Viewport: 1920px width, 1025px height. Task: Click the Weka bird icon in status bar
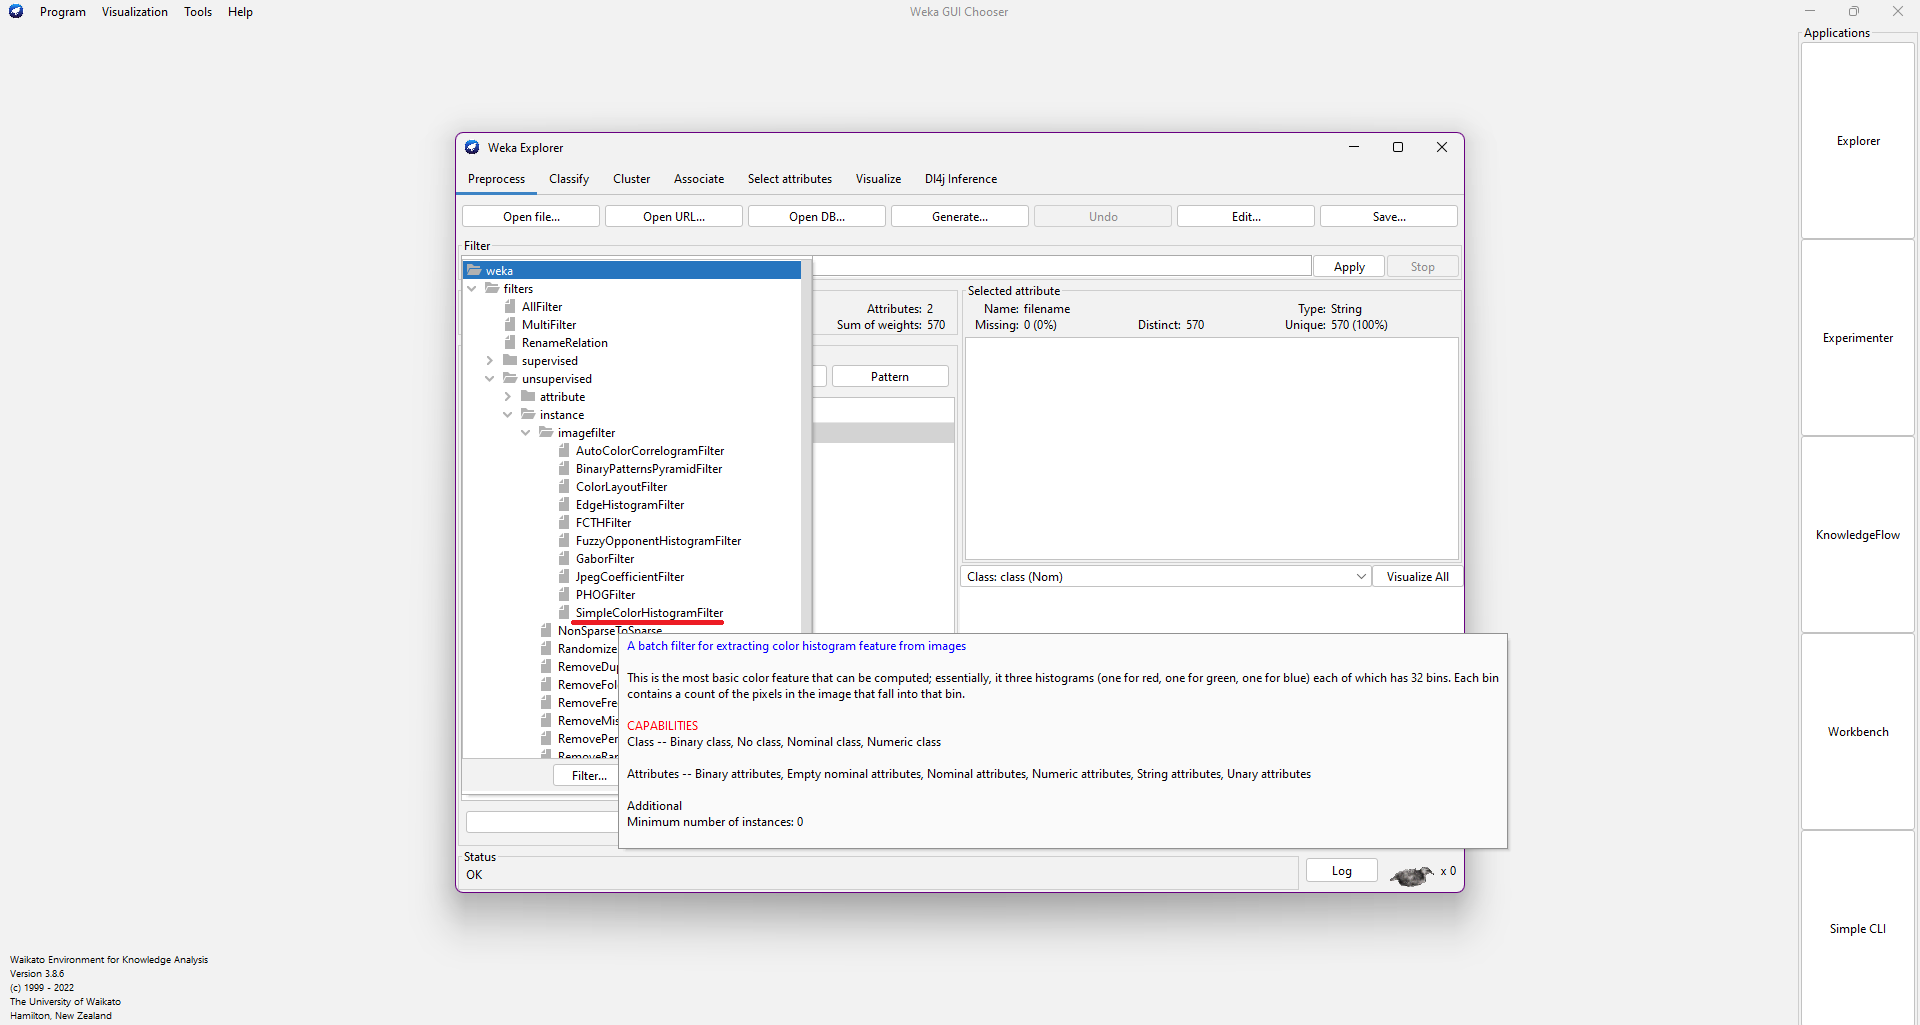click(x=1411, y=875)
